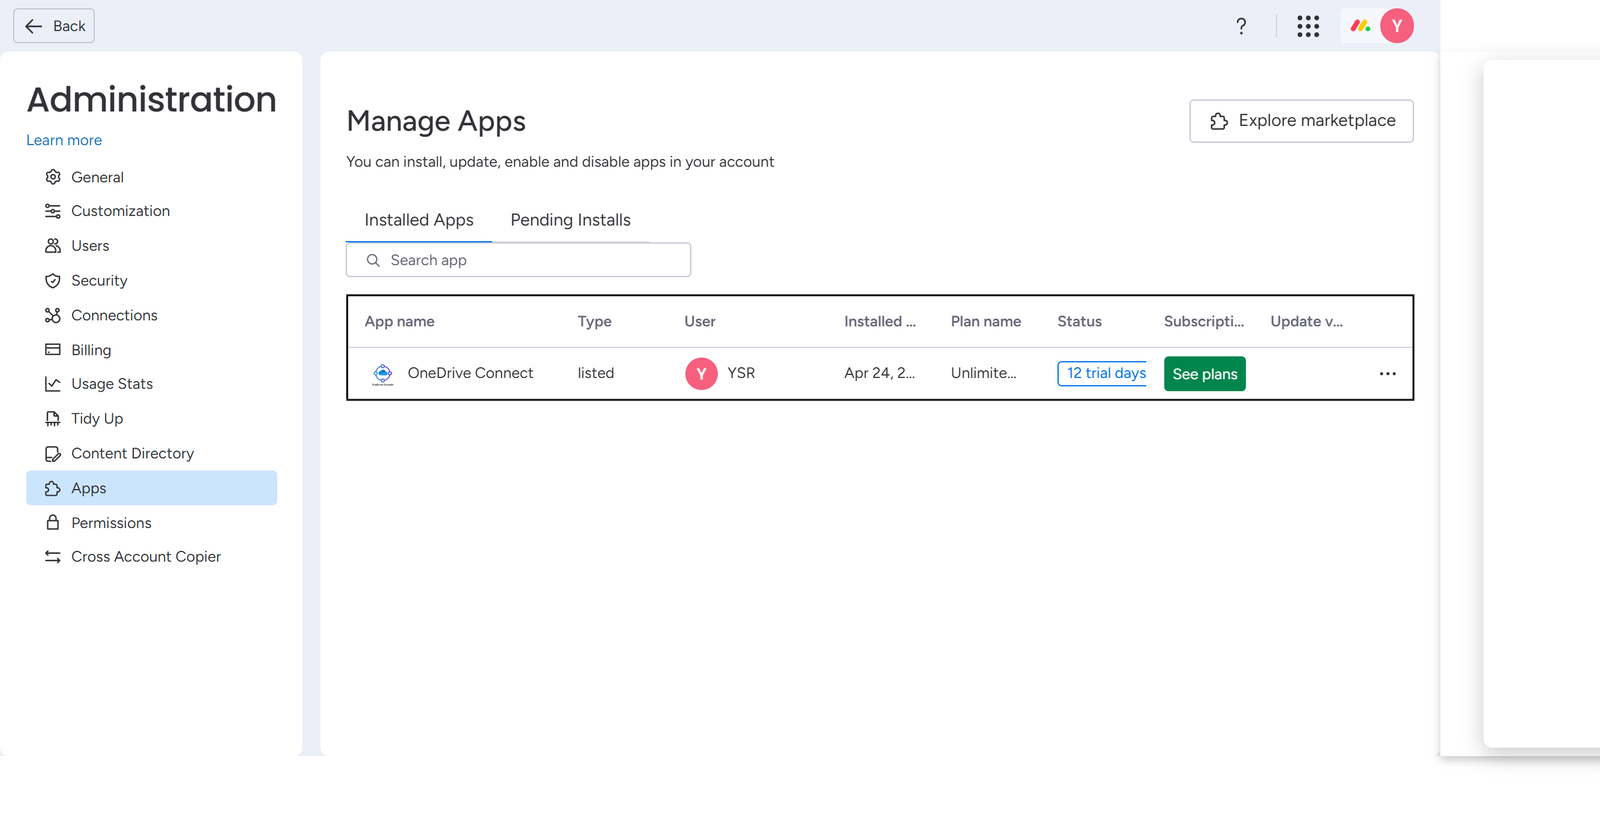Click the Type column header
The width and height of the screenshot is (1600, 840).
coord(594,321)
